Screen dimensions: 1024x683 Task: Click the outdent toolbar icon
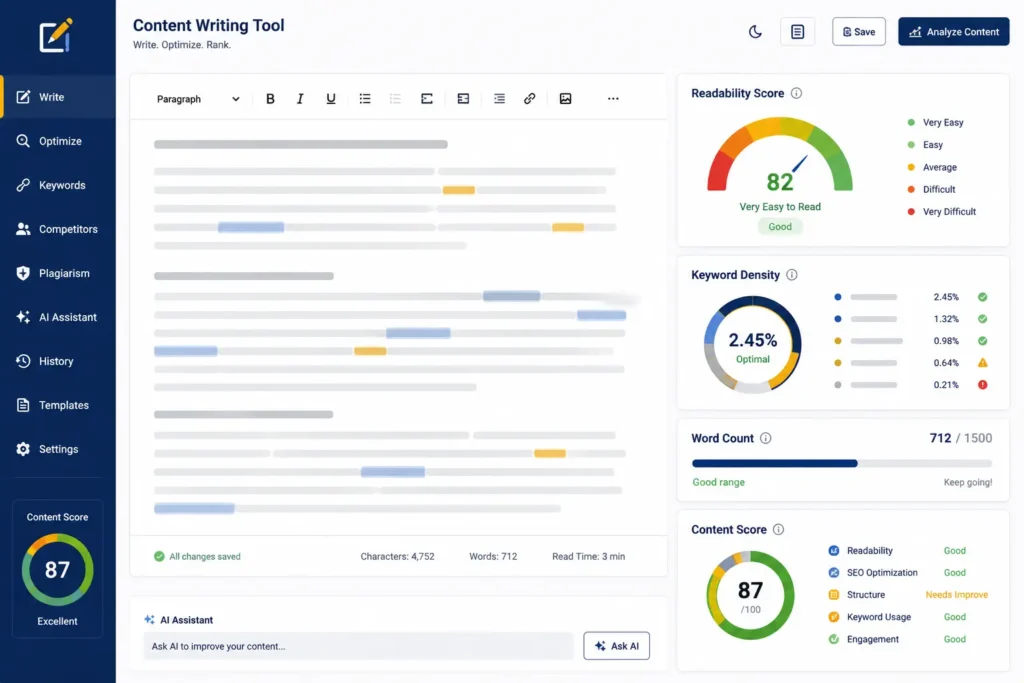click(x=426, y=99)
